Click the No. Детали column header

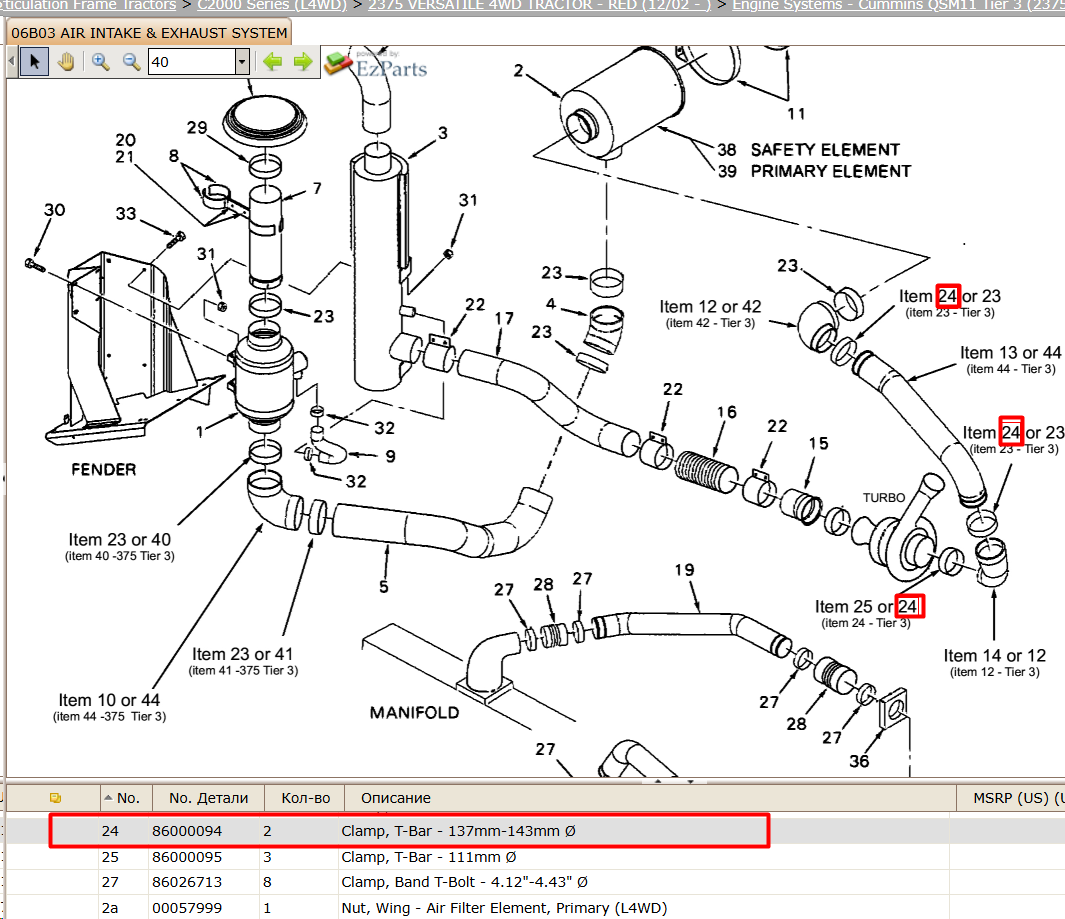209,798
